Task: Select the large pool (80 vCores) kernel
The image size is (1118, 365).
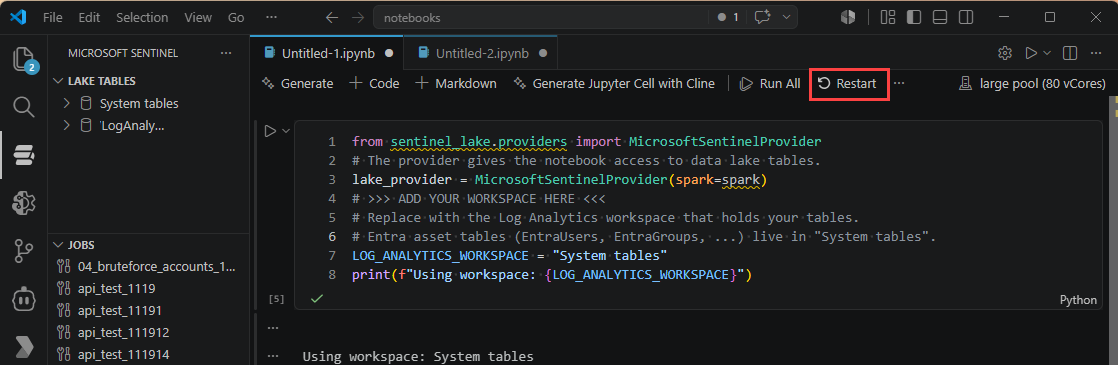Action: click(x=1032, y=83)
